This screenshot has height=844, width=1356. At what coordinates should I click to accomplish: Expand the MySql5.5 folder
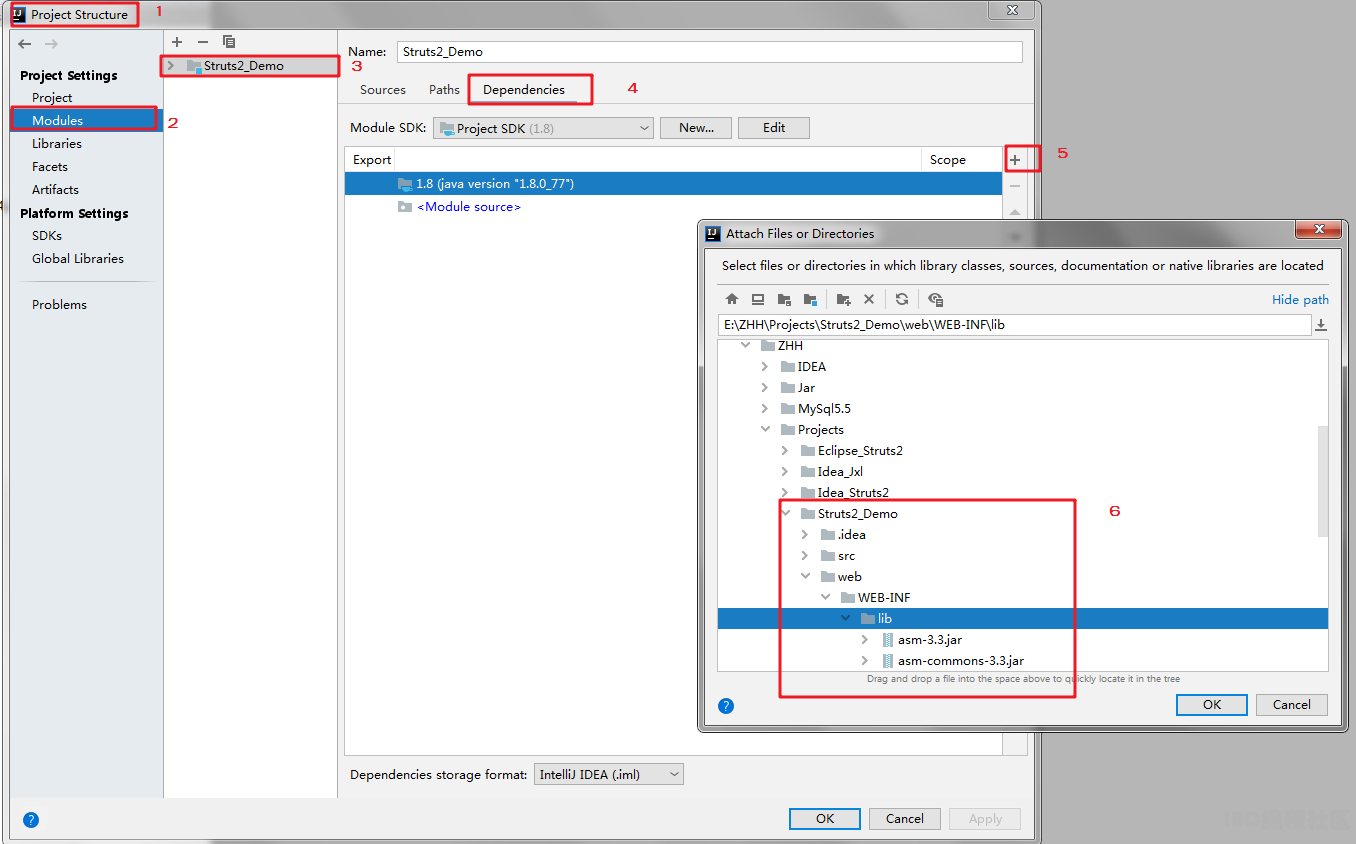click(764, 408)
